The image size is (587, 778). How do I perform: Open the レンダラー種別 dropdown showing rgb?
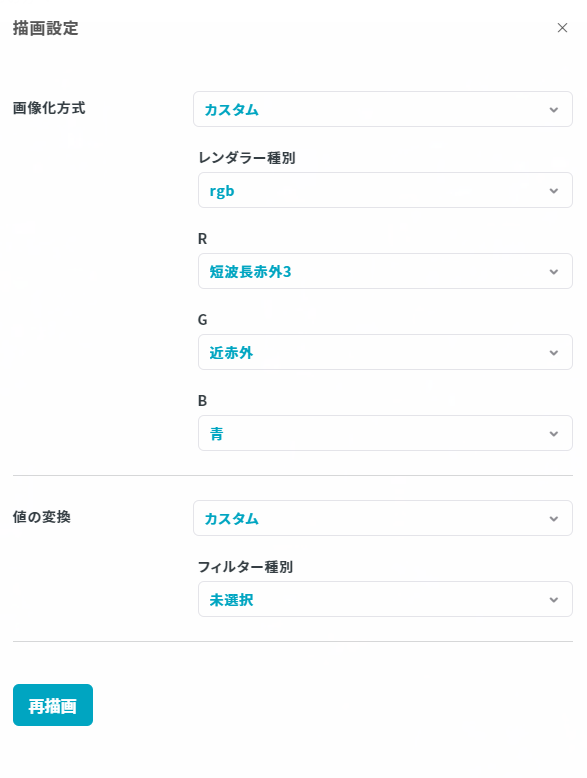pyautogui.click(x=385, y=190)
